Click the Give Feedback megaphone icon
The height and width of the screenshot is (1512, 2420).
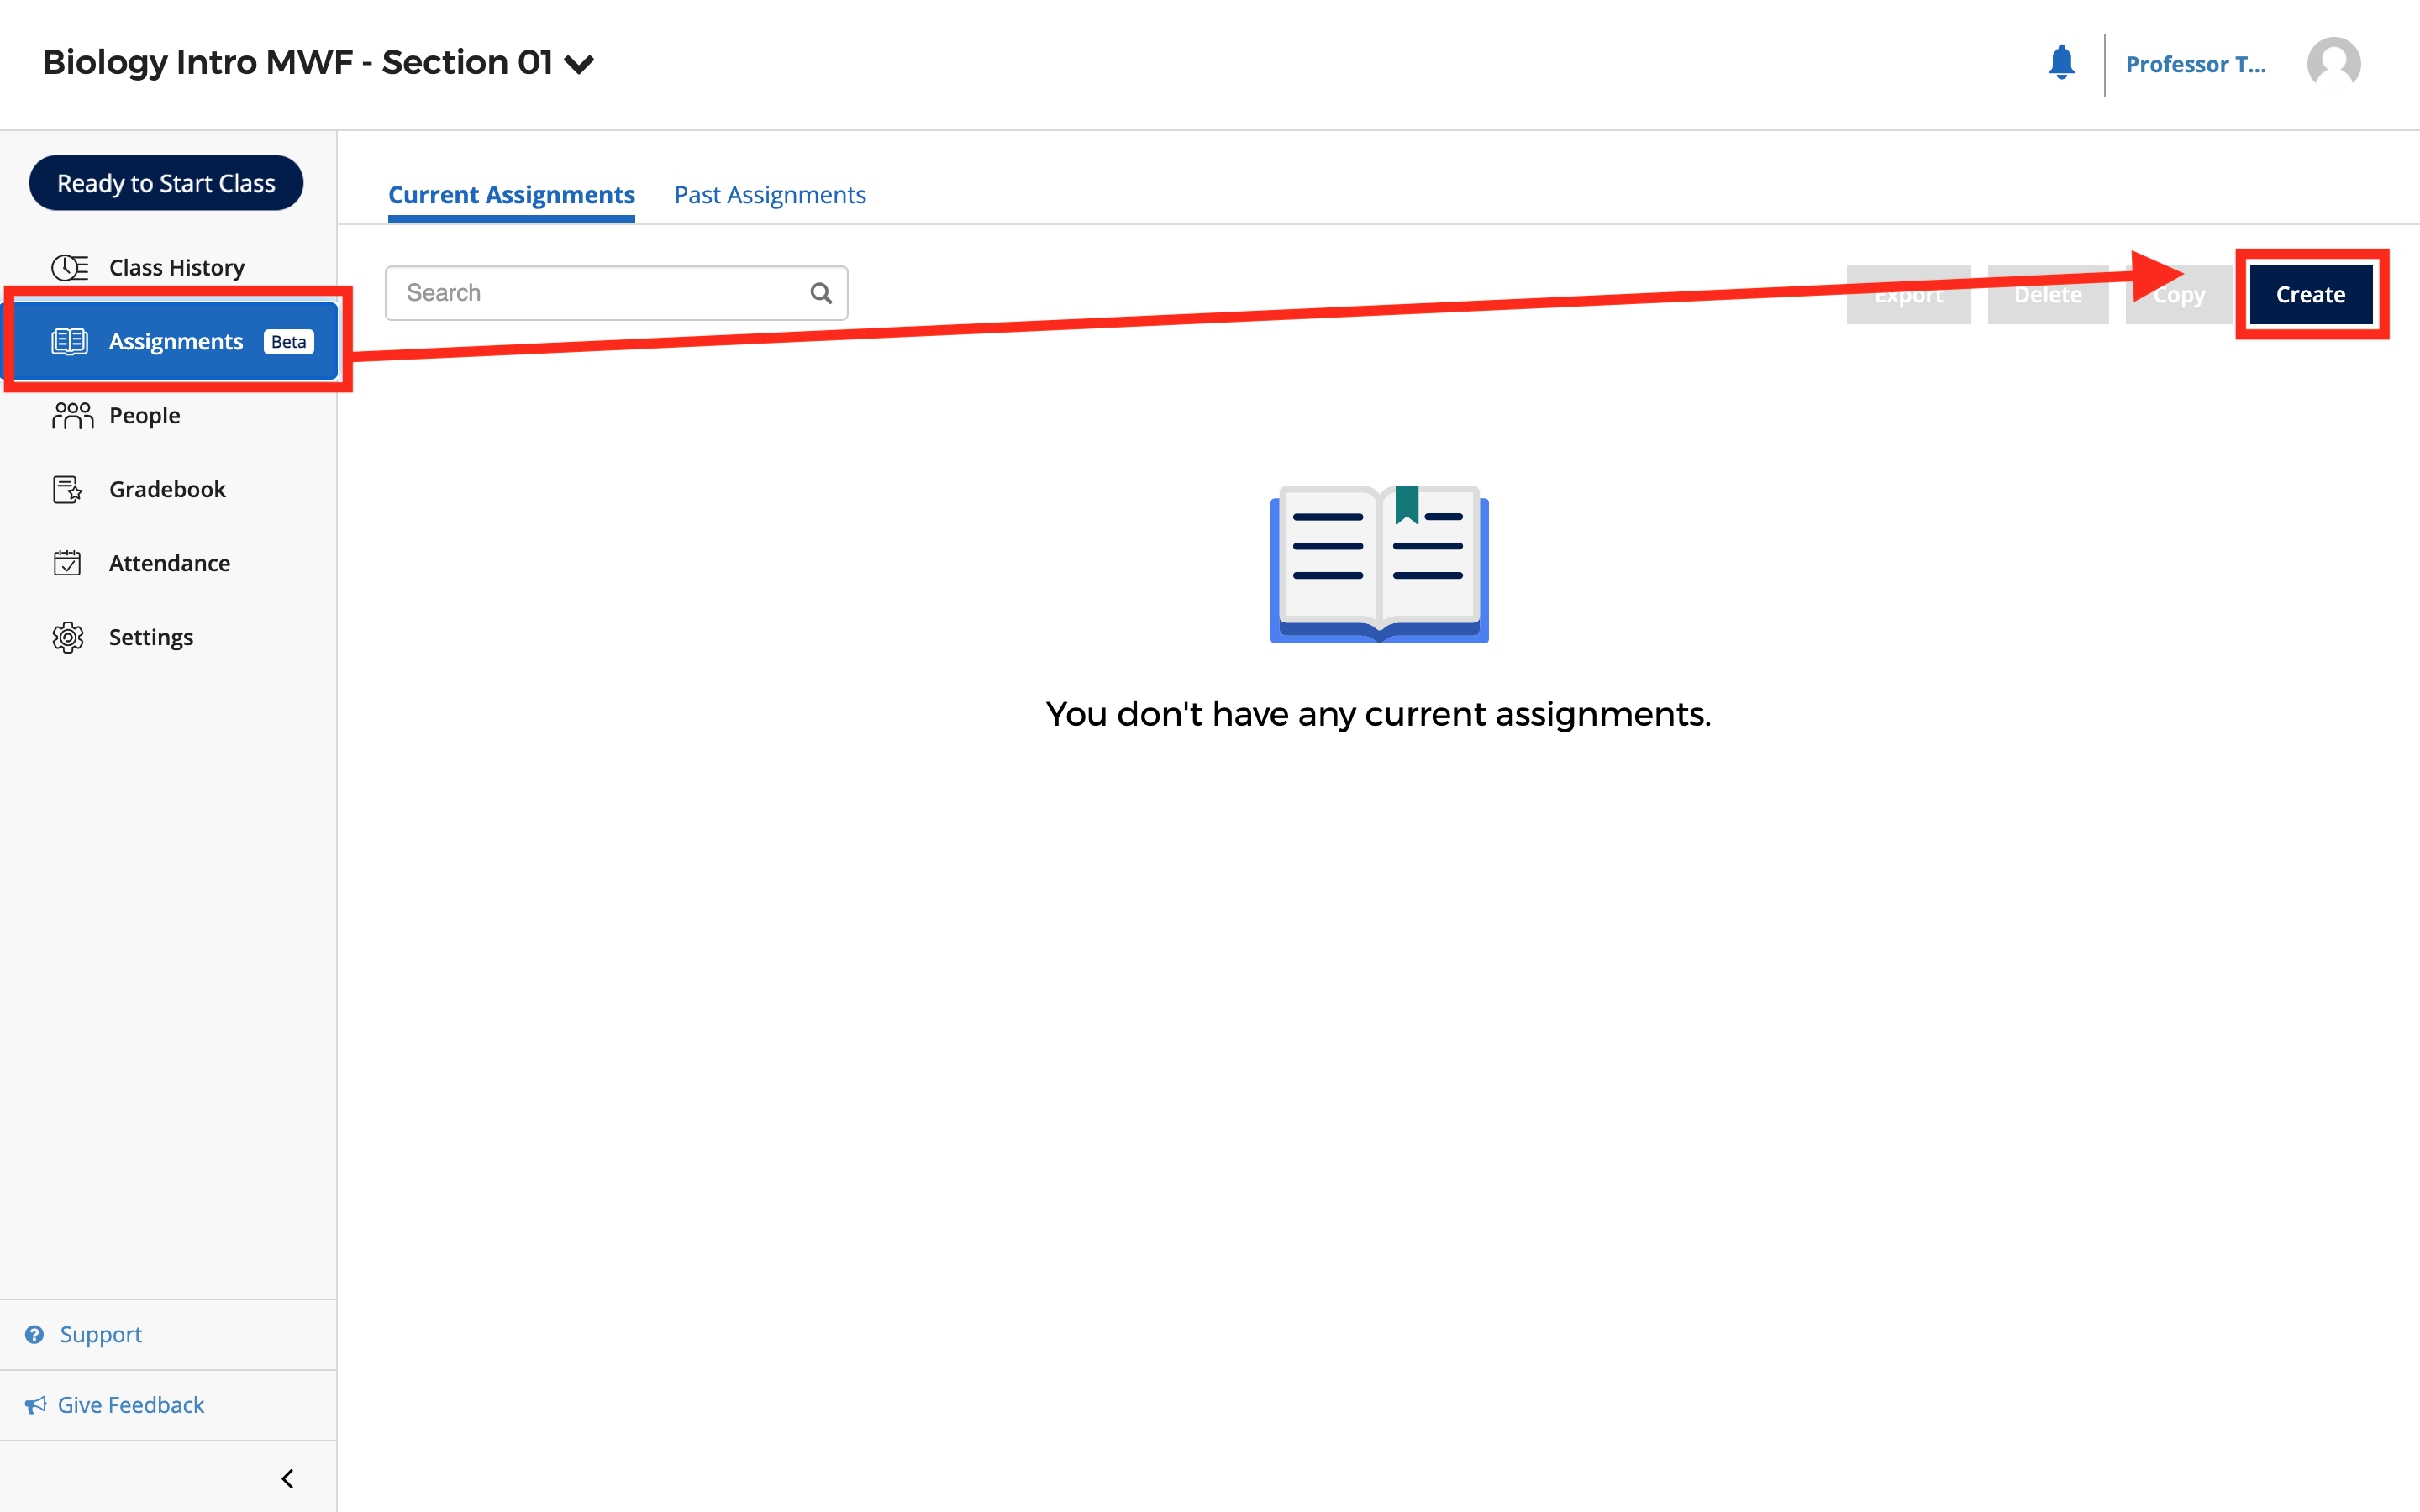click(x=36, y=1404)
